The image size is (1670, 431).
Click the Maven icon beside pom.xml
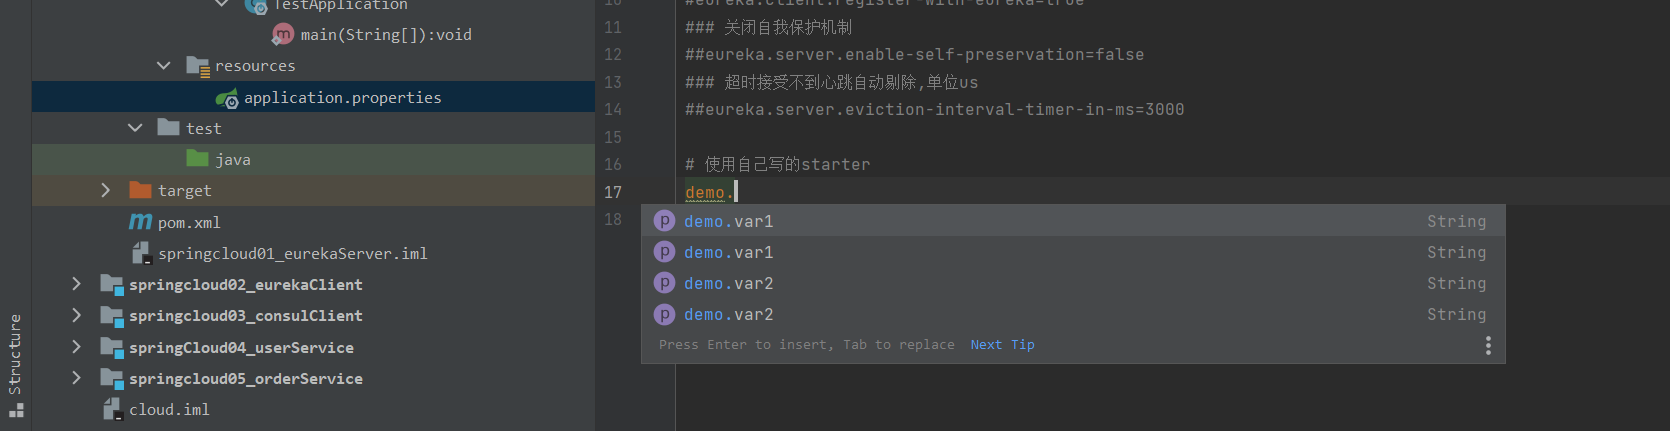point(141,222)
